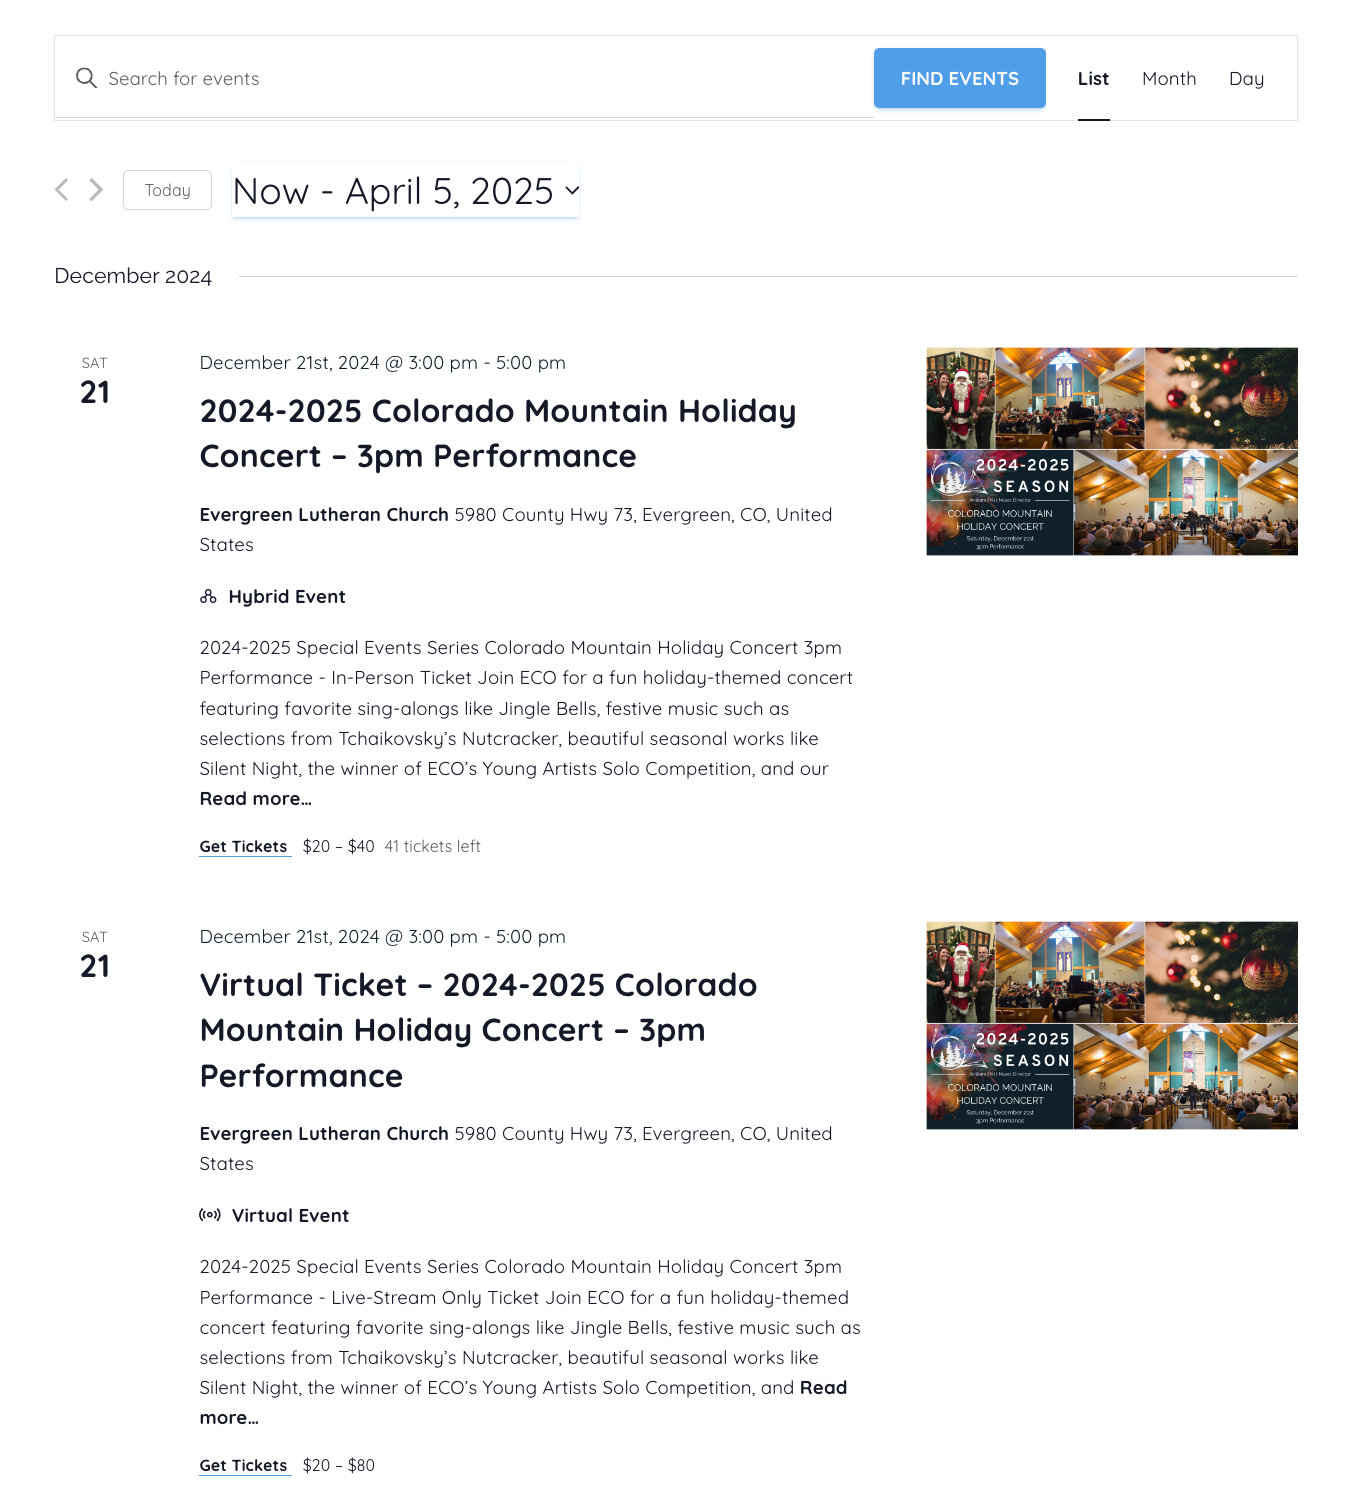Click the Hybrid Event icon
The height and width of the screenshot is (1500, 1360).
[208, 597]
